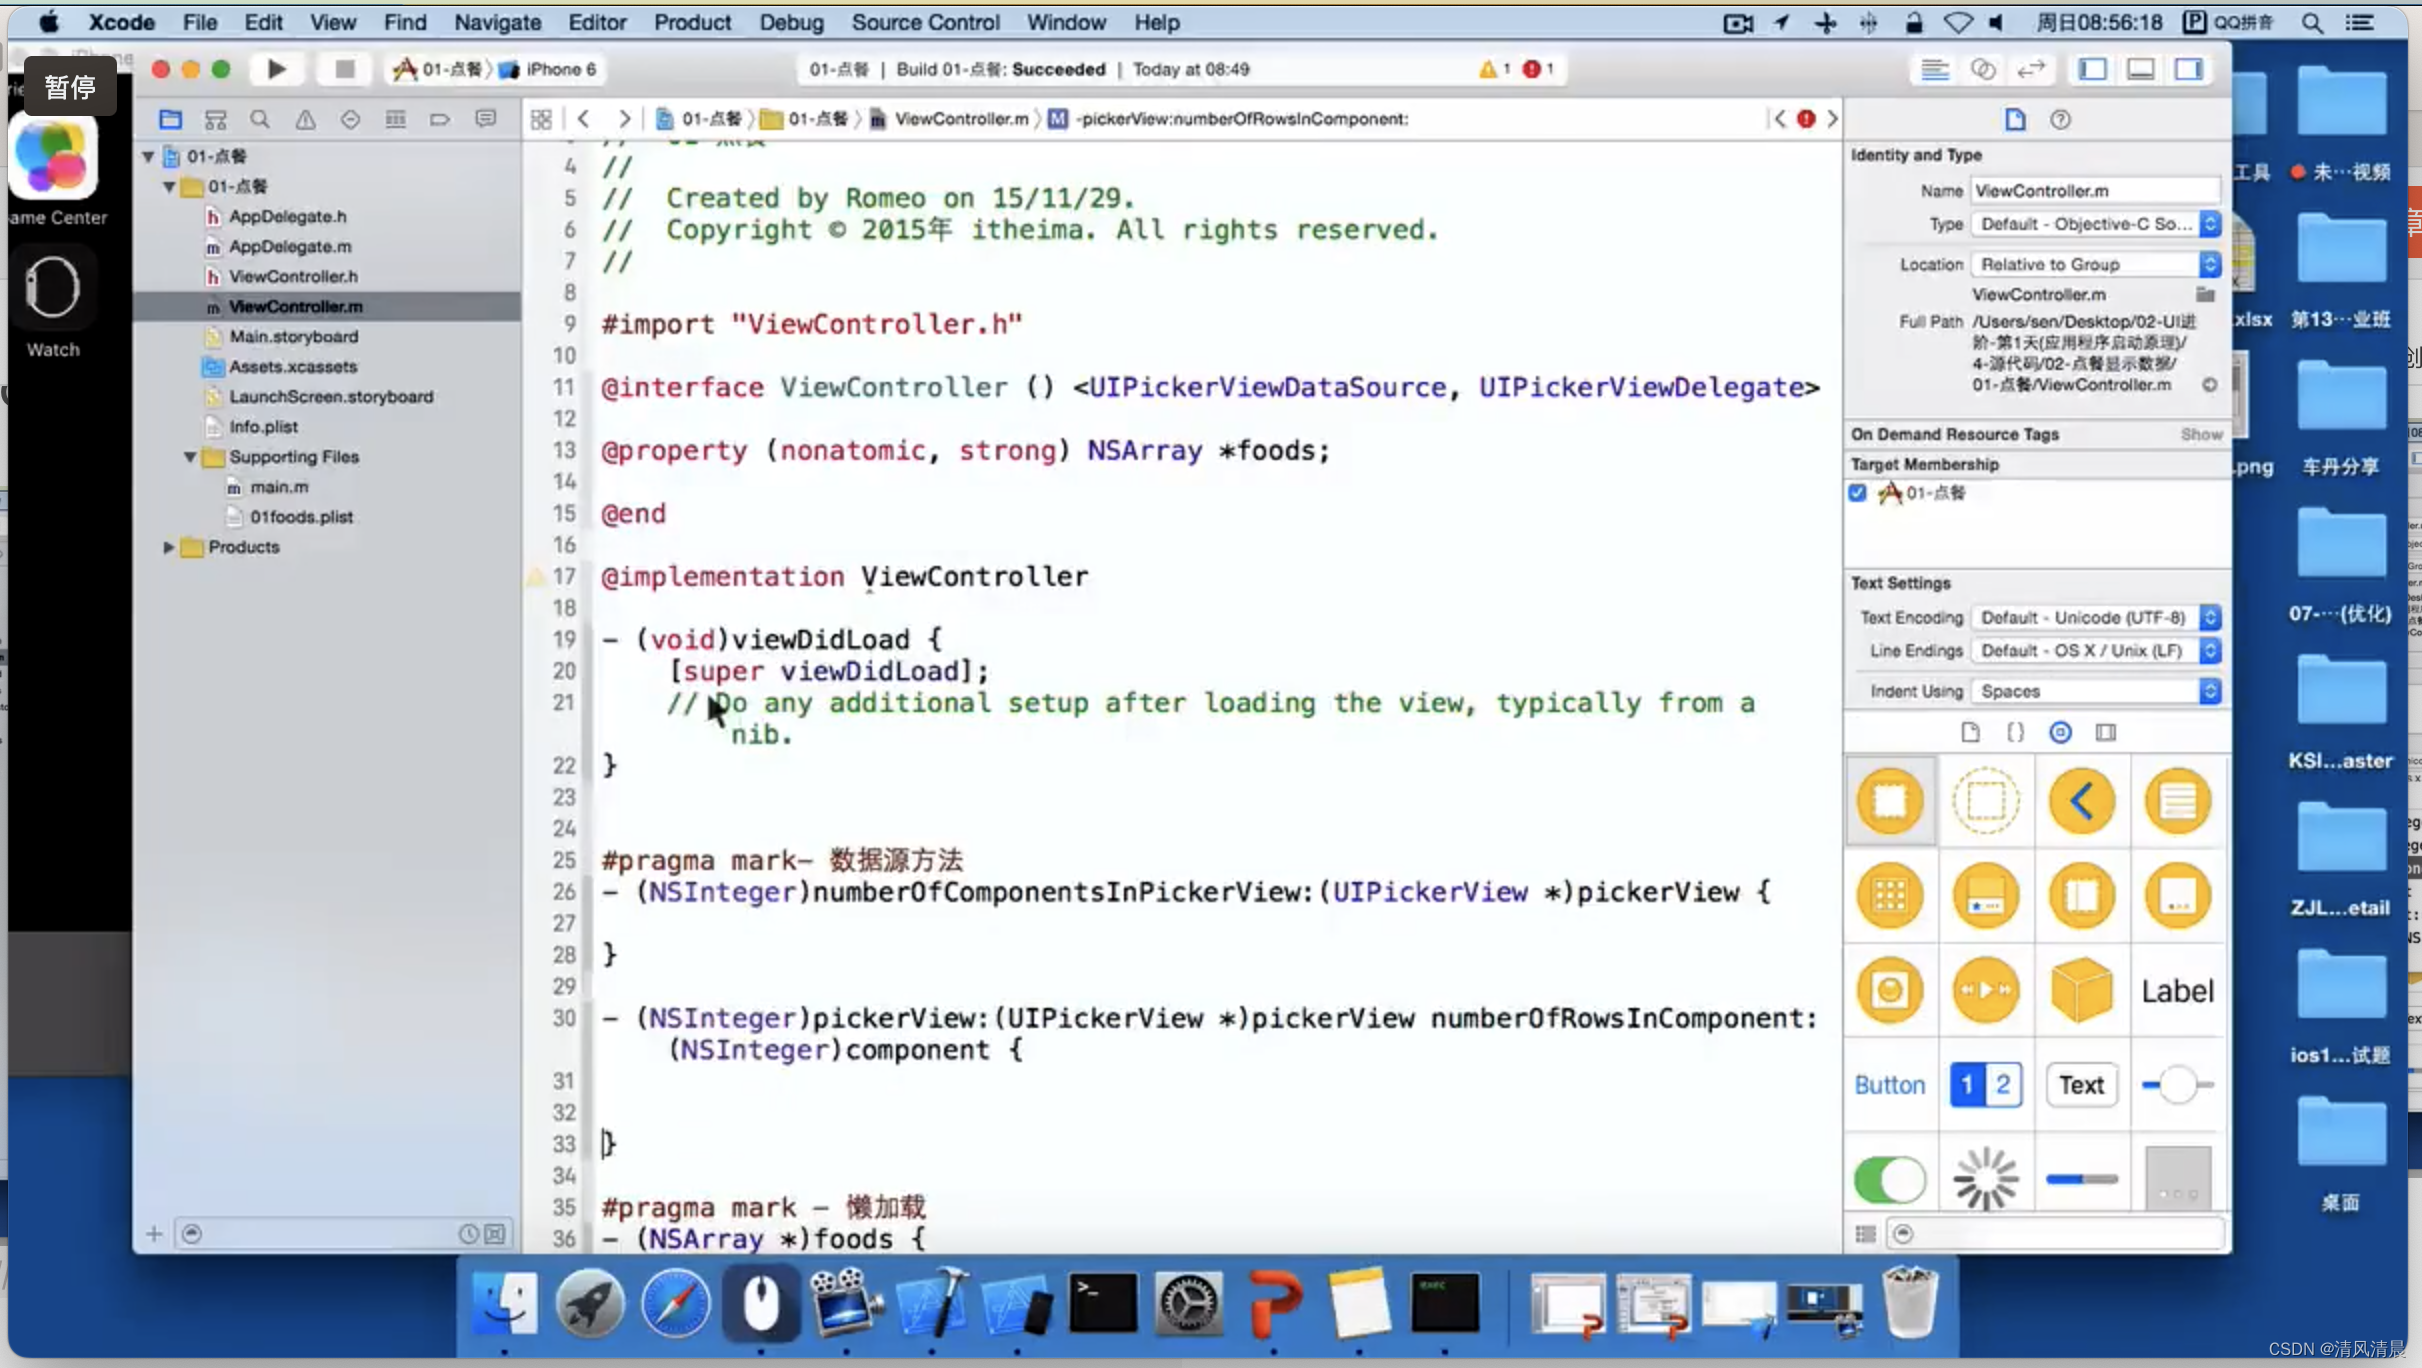Expand the 01-点餐 group in navigator
This screenshot has width=2422, height=1368.
[x=170, y=185]
